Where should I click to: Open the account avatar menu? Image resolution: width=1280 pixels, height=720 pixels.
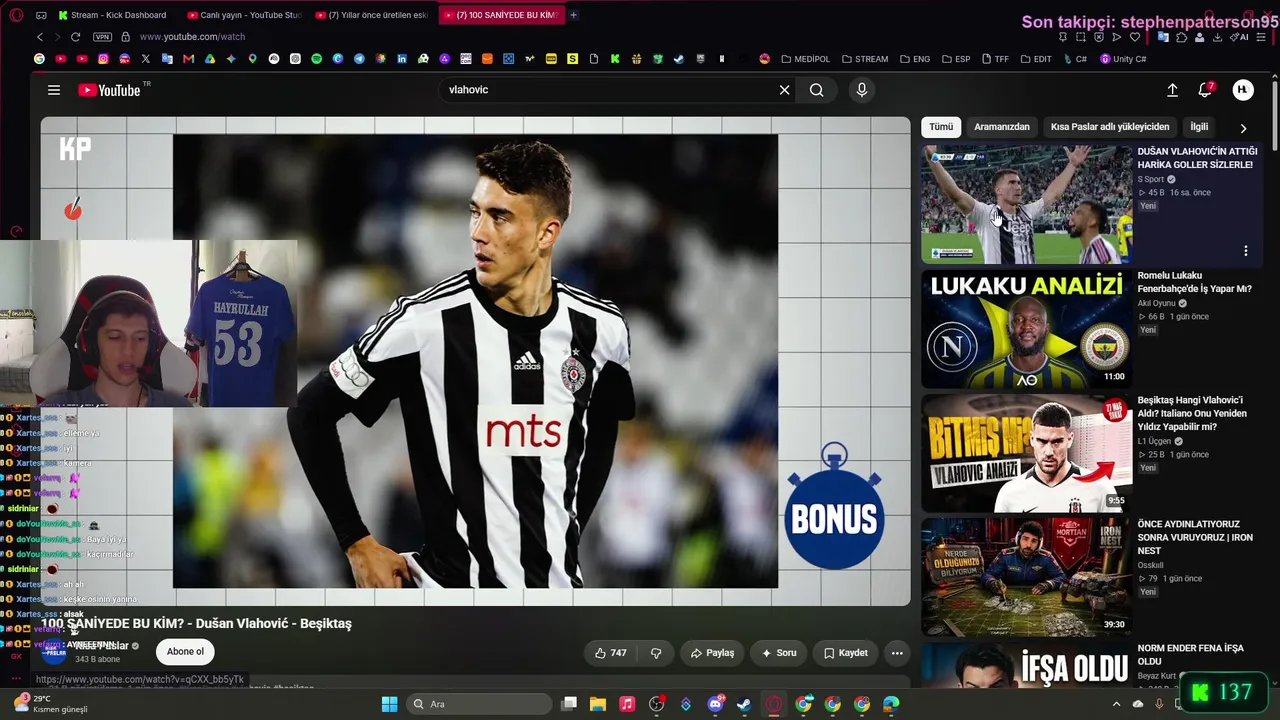point(1243,90)
